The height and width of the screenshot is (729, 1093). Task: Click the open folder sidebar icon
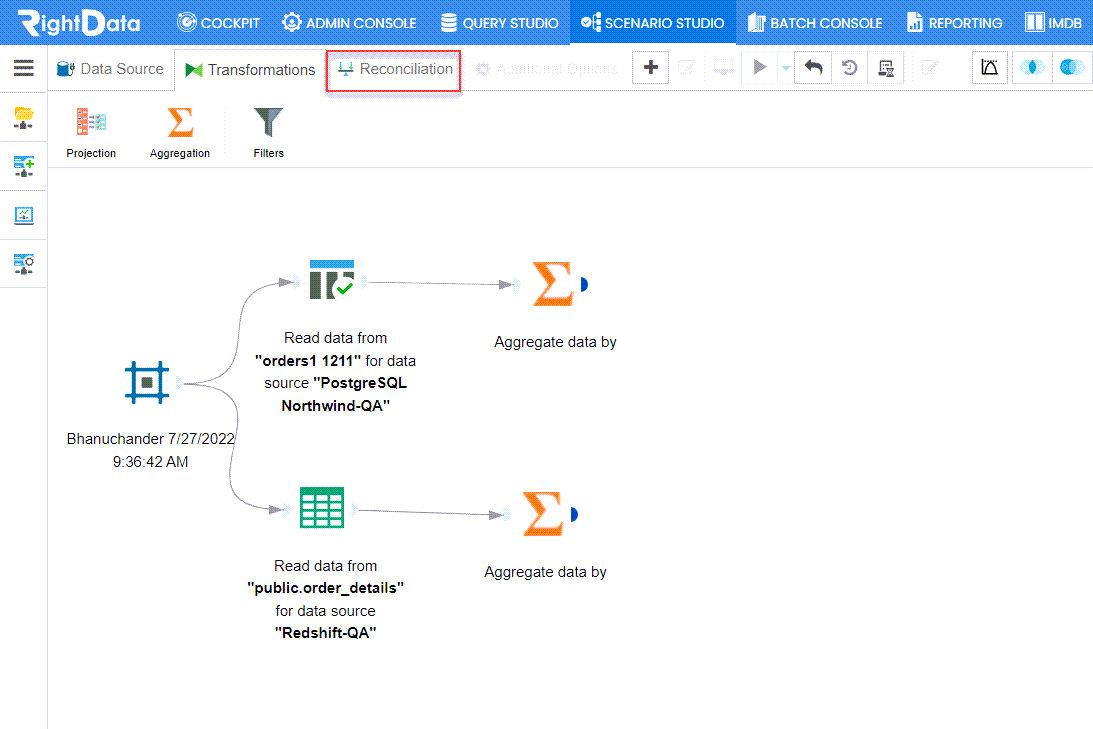(24, 118)
